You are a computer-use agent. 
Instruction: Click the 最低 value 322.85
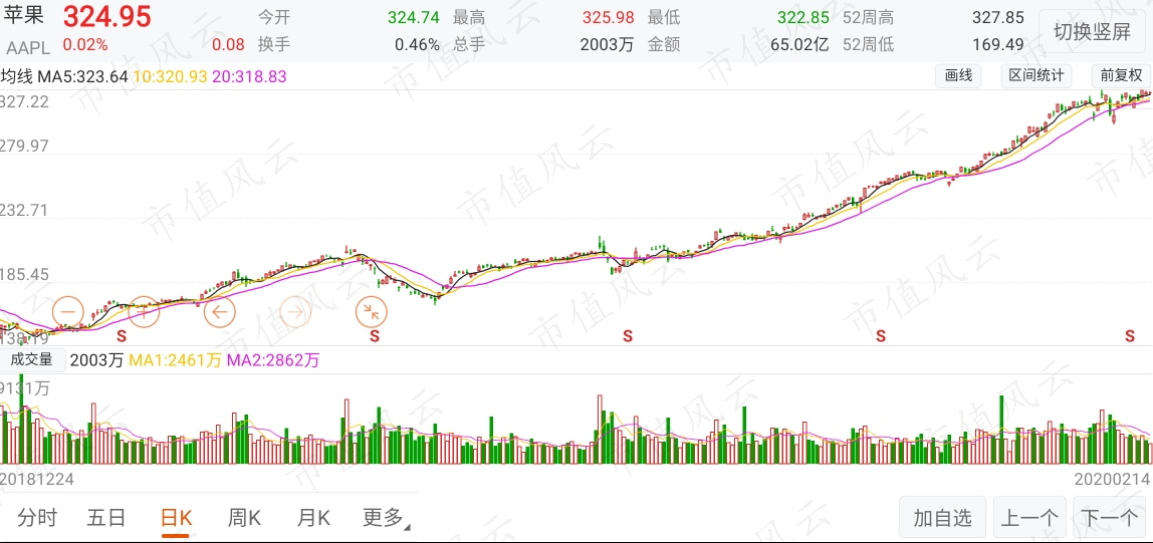803,18
